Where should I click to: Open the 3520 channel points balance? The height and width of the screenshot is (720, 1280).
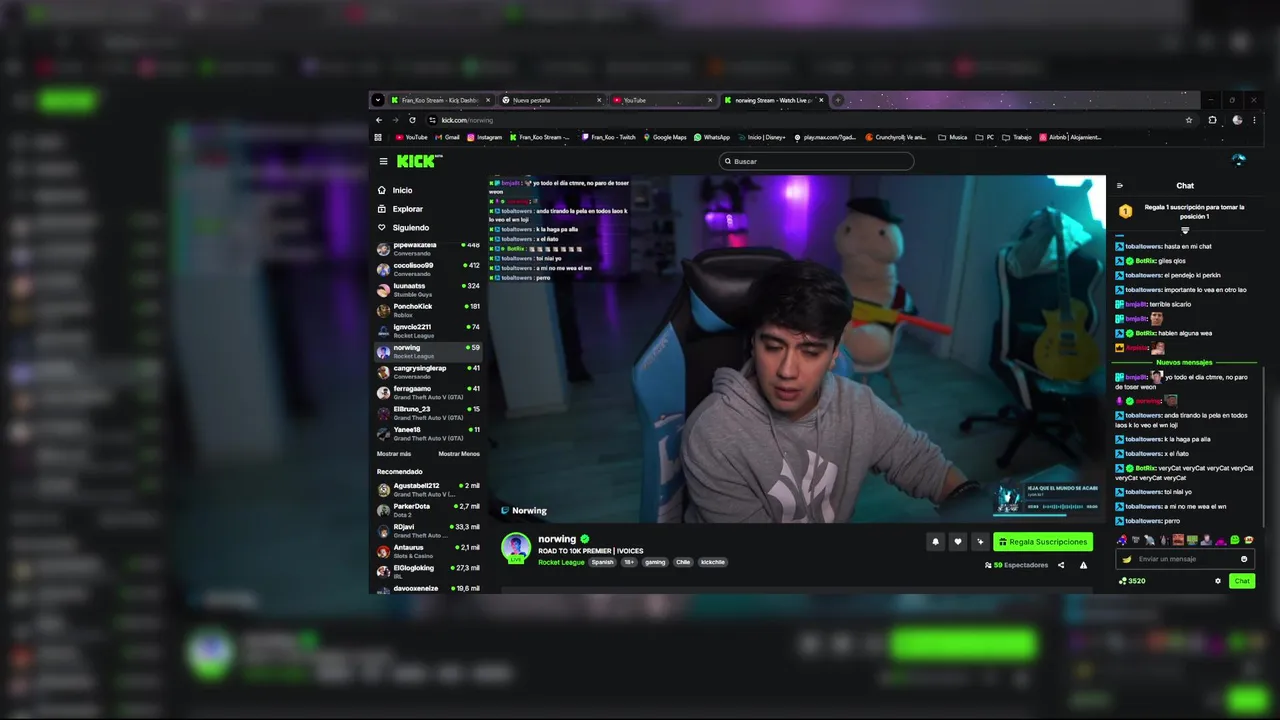(x=1132, y=581)
